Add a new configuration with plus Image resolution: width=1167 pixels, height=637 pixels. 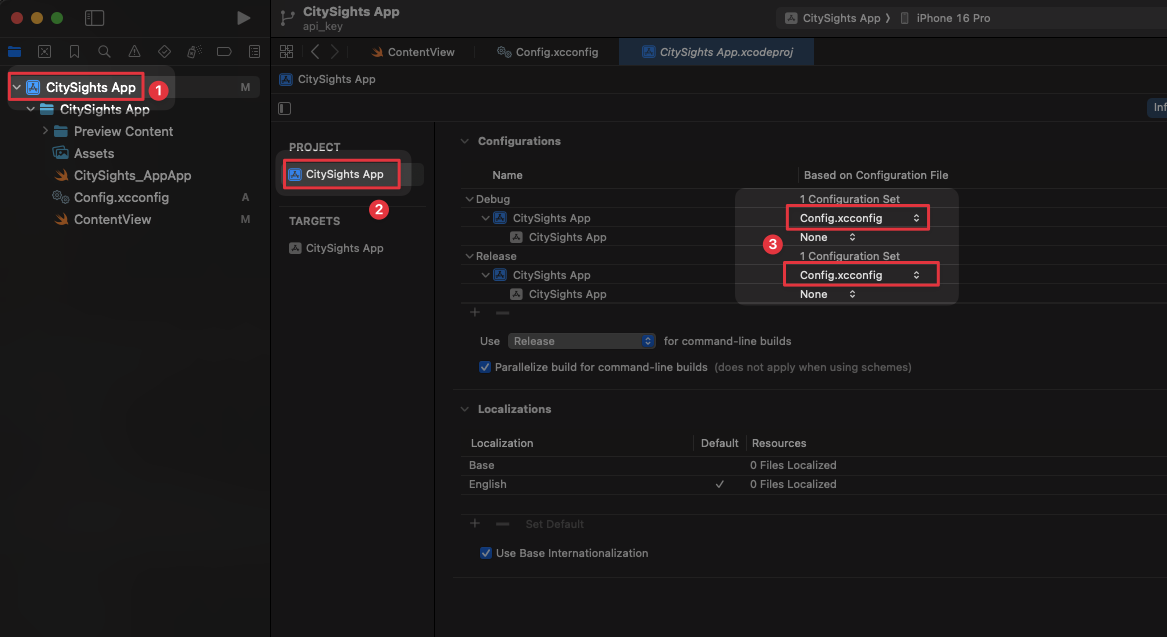(x=475, y=313)
